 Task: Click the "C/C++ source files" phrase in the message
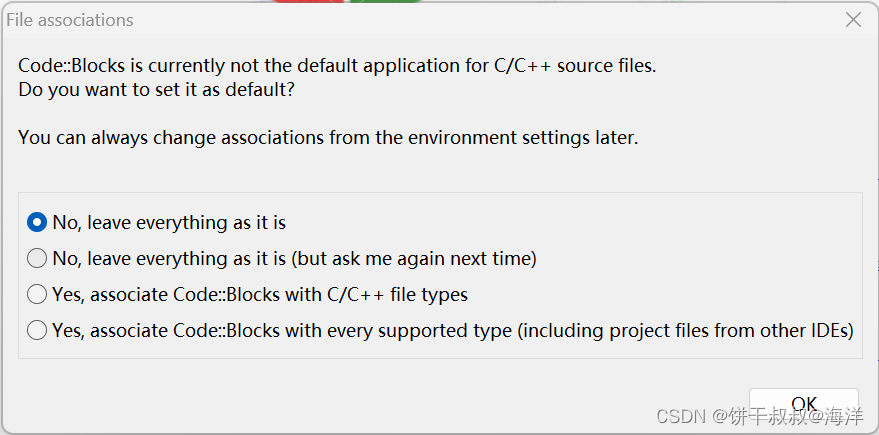574,66
